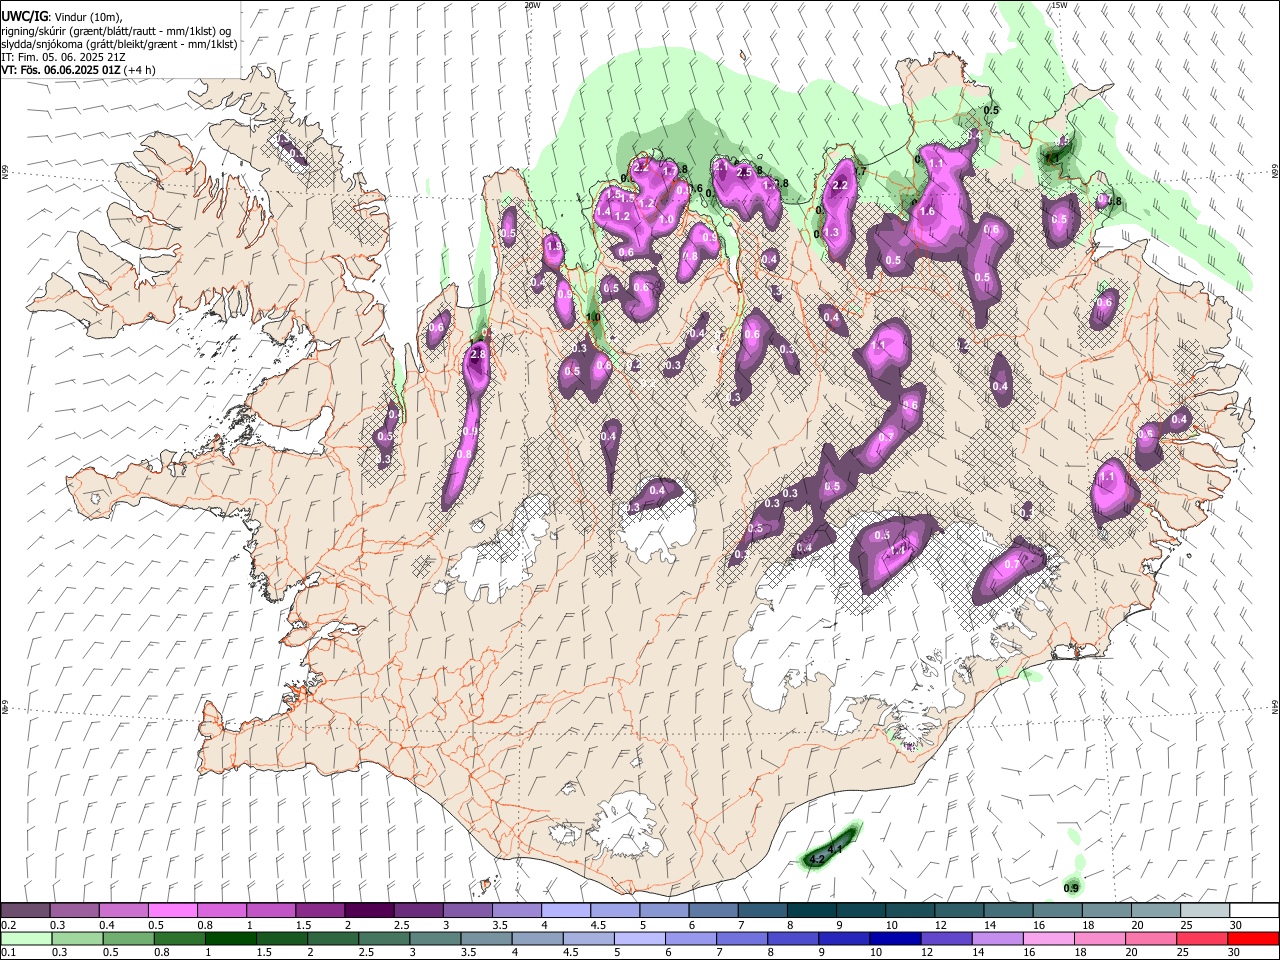Click the violet swatch starting at 12, lower row
1280x960 pixels.
click(x=946, y=938)
